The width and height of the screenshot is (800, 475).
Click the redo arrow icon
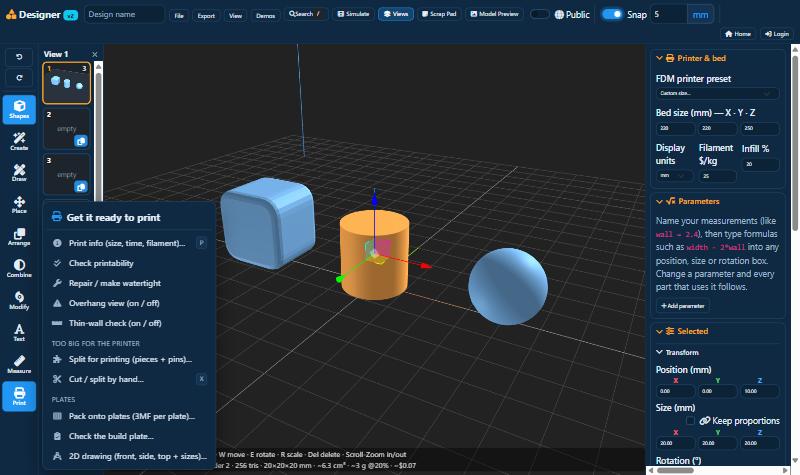pos(19,78)
